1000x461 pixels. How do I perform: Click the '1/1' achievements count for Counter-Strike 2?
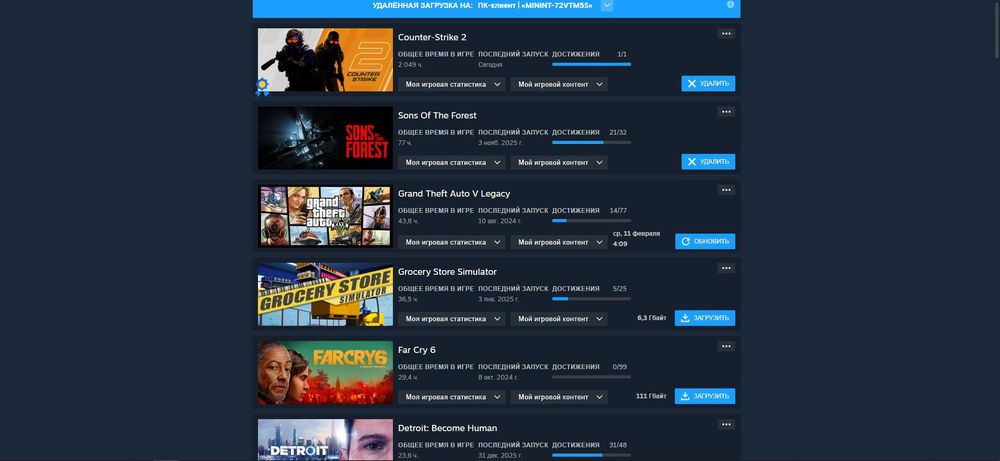622,54
